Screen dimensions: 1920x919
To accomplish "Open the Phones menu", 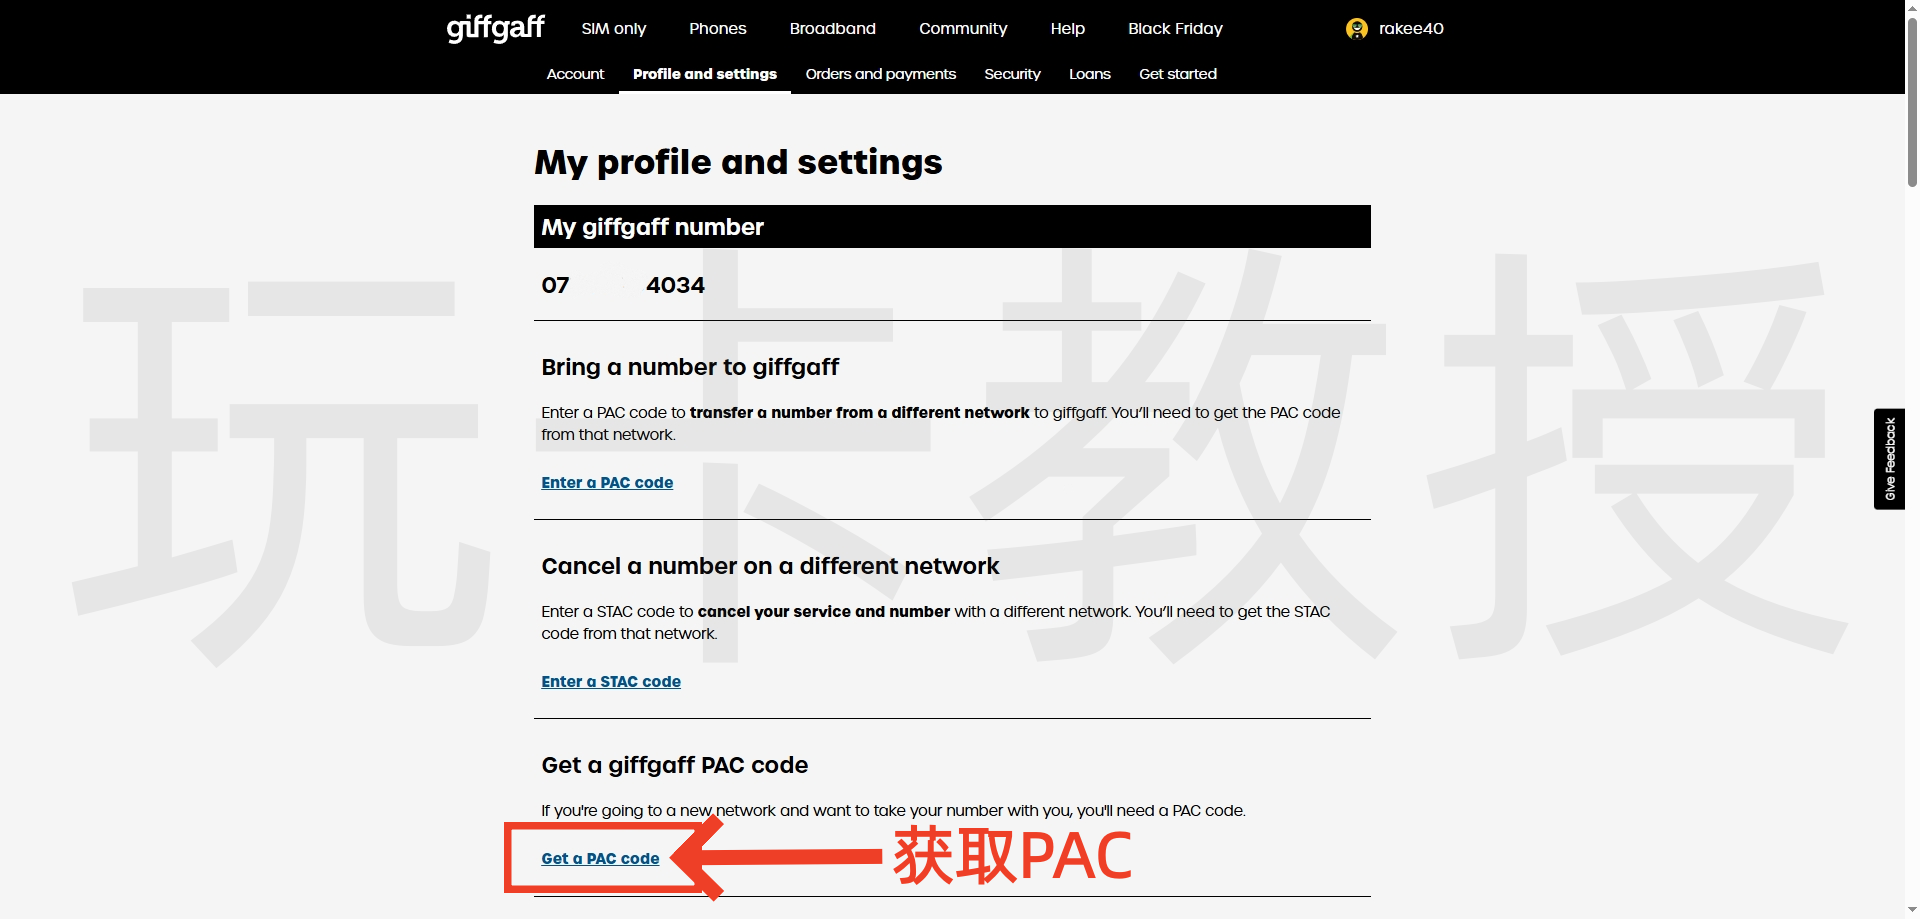I will tap(717, 28).
